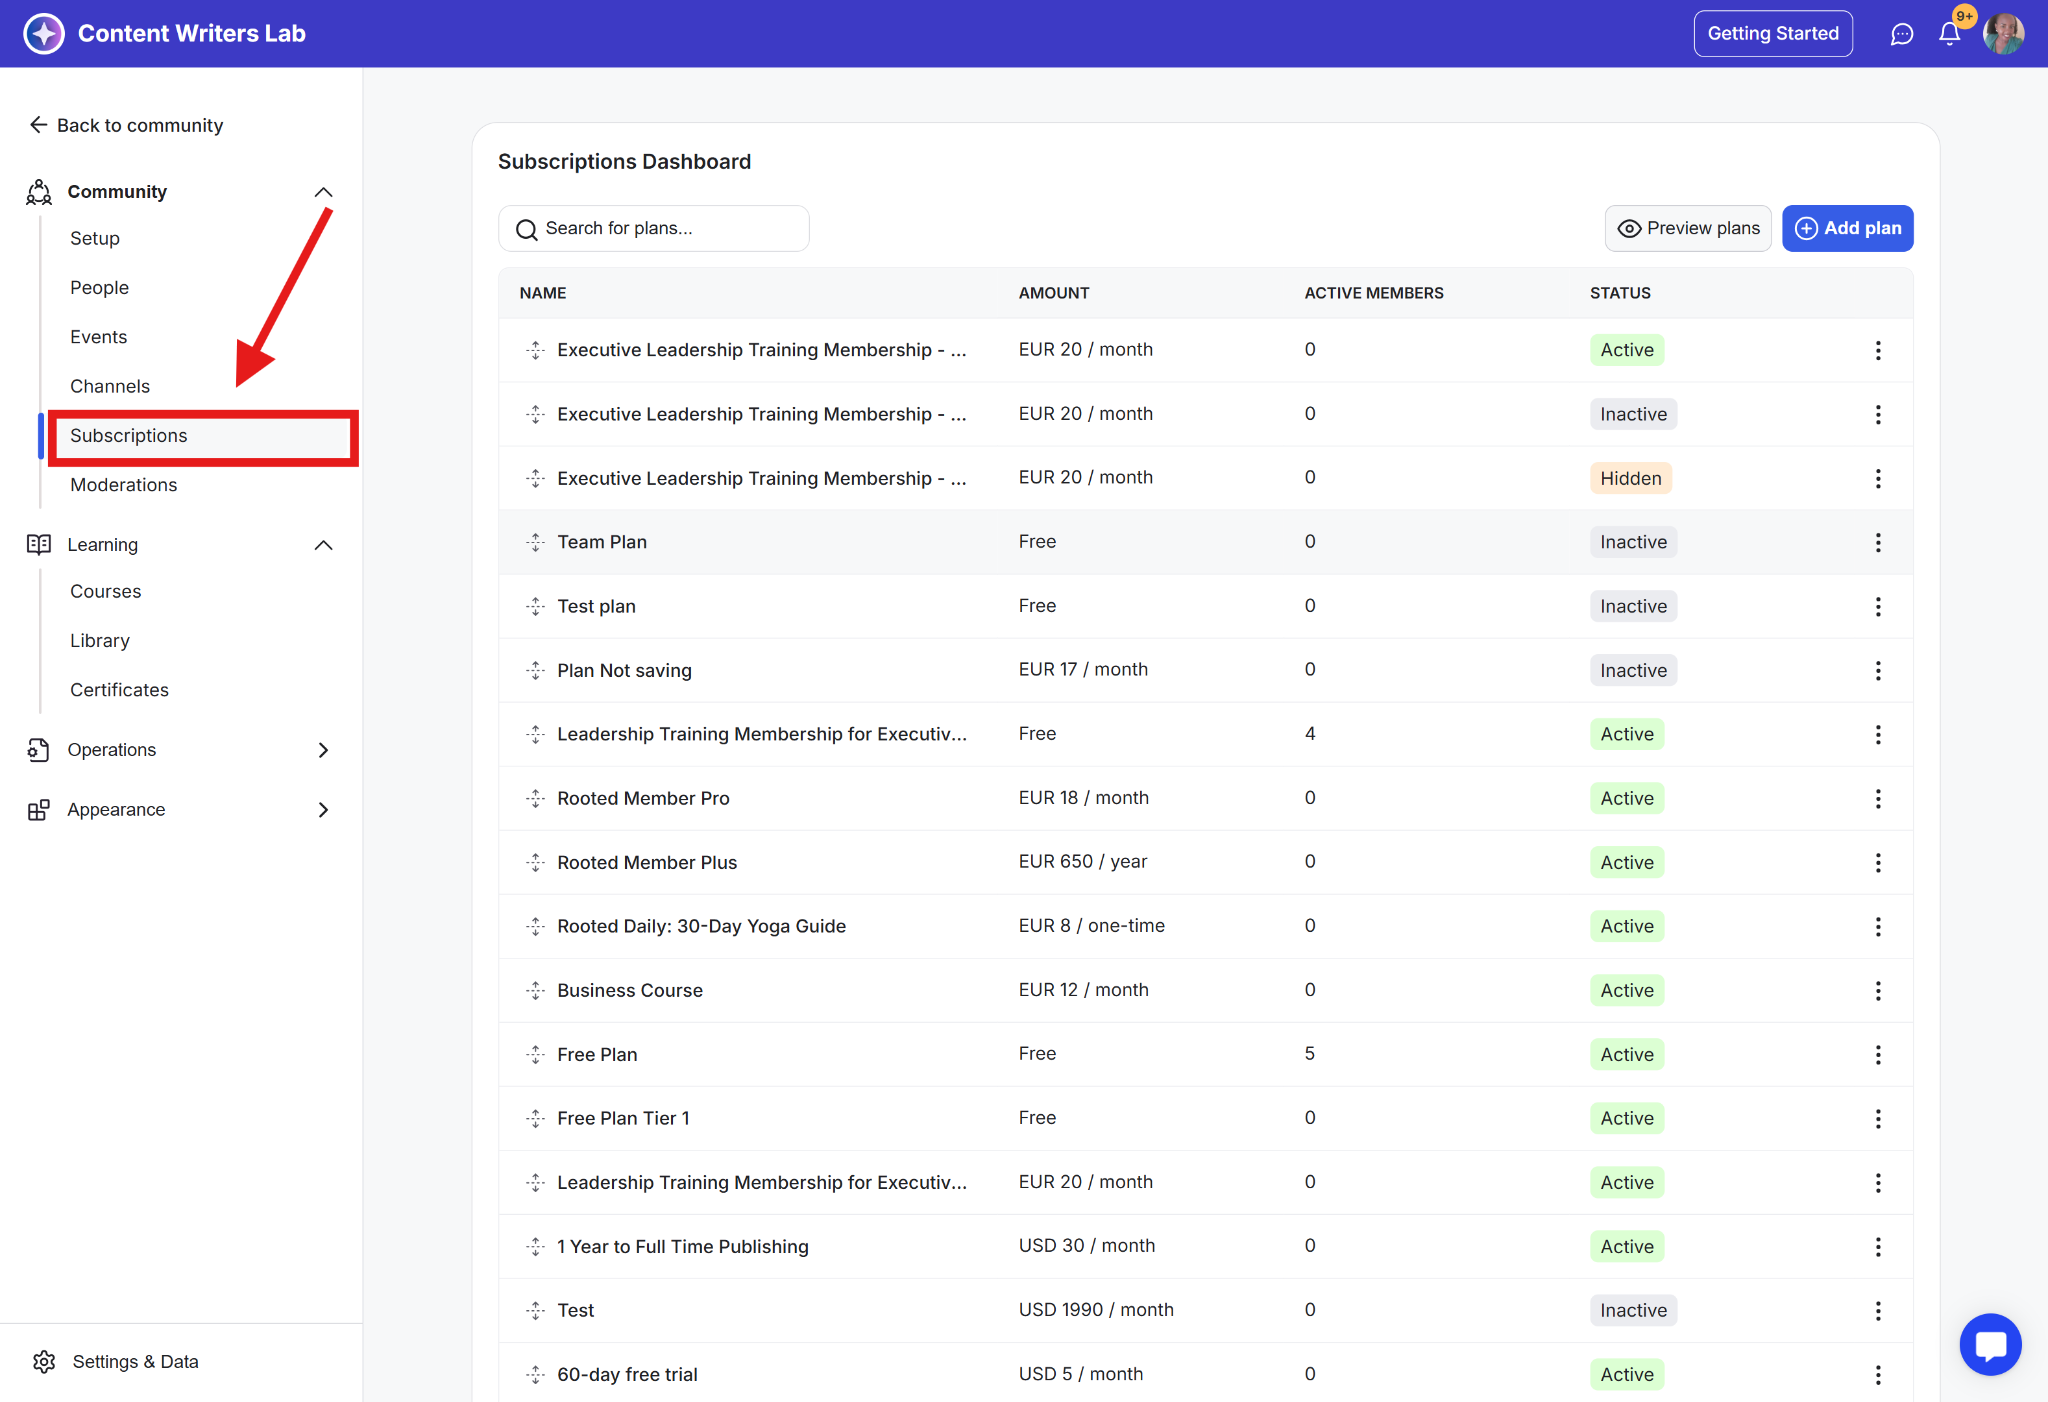This screenshot has height=1402, width=2048.
Task: Click the Search for plans field
Action: point(654,228)
